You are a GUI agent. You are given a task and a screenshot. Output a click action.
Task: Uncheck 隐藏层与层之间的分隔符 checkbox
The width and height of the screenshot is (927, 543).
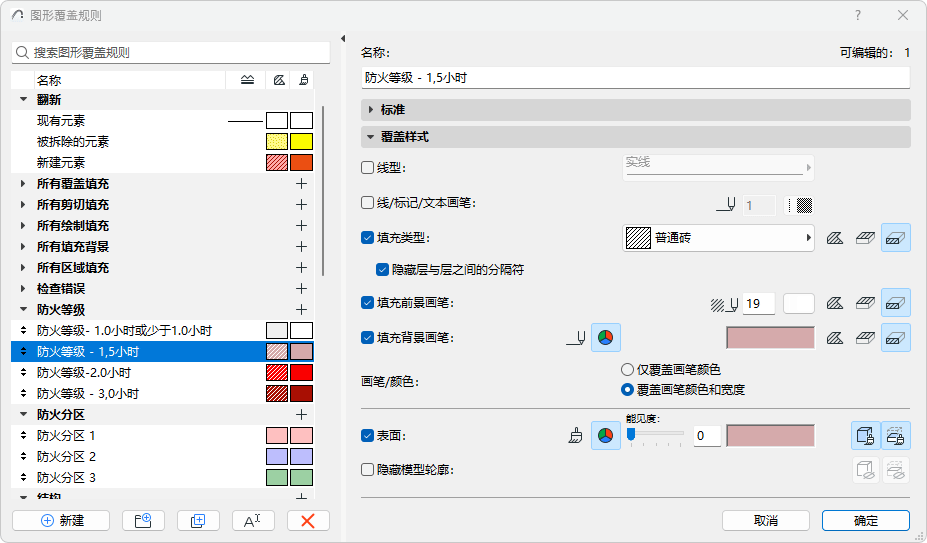(383, 270)
